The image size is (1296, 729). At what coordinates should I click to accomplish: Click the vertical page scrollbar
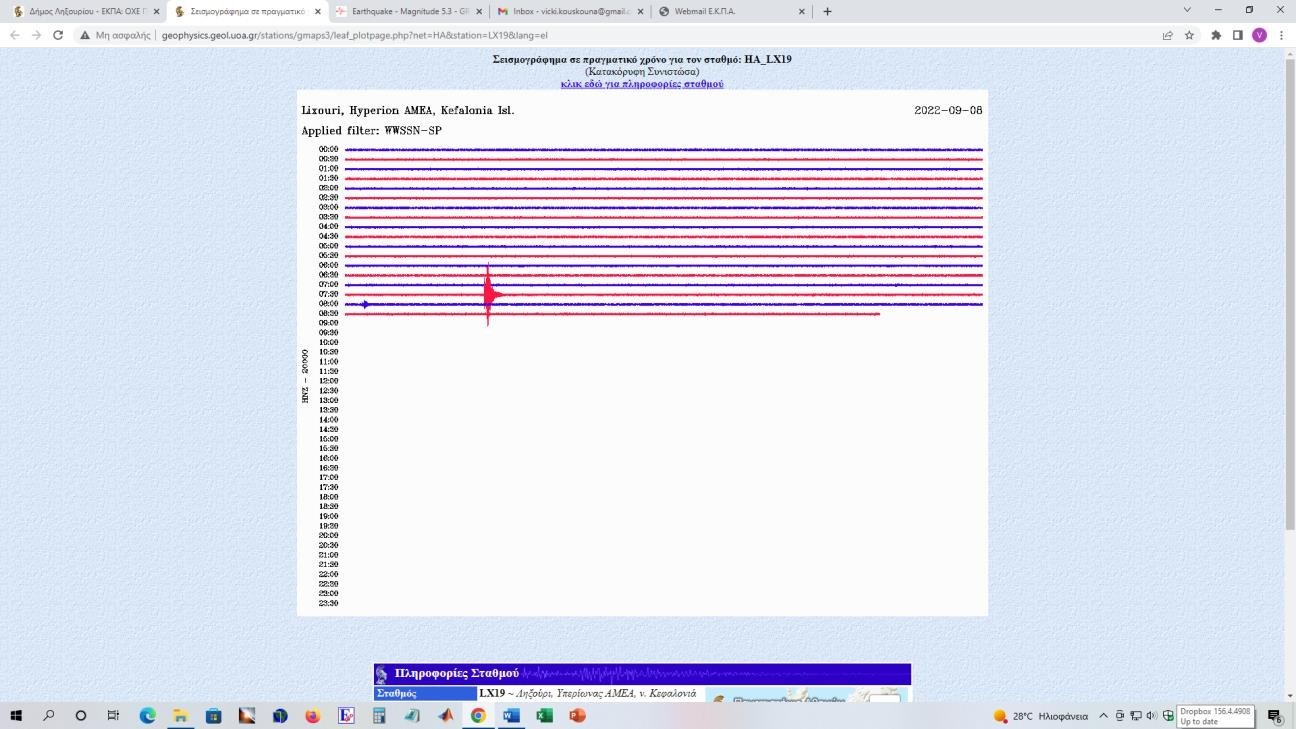coord(1288,300)
